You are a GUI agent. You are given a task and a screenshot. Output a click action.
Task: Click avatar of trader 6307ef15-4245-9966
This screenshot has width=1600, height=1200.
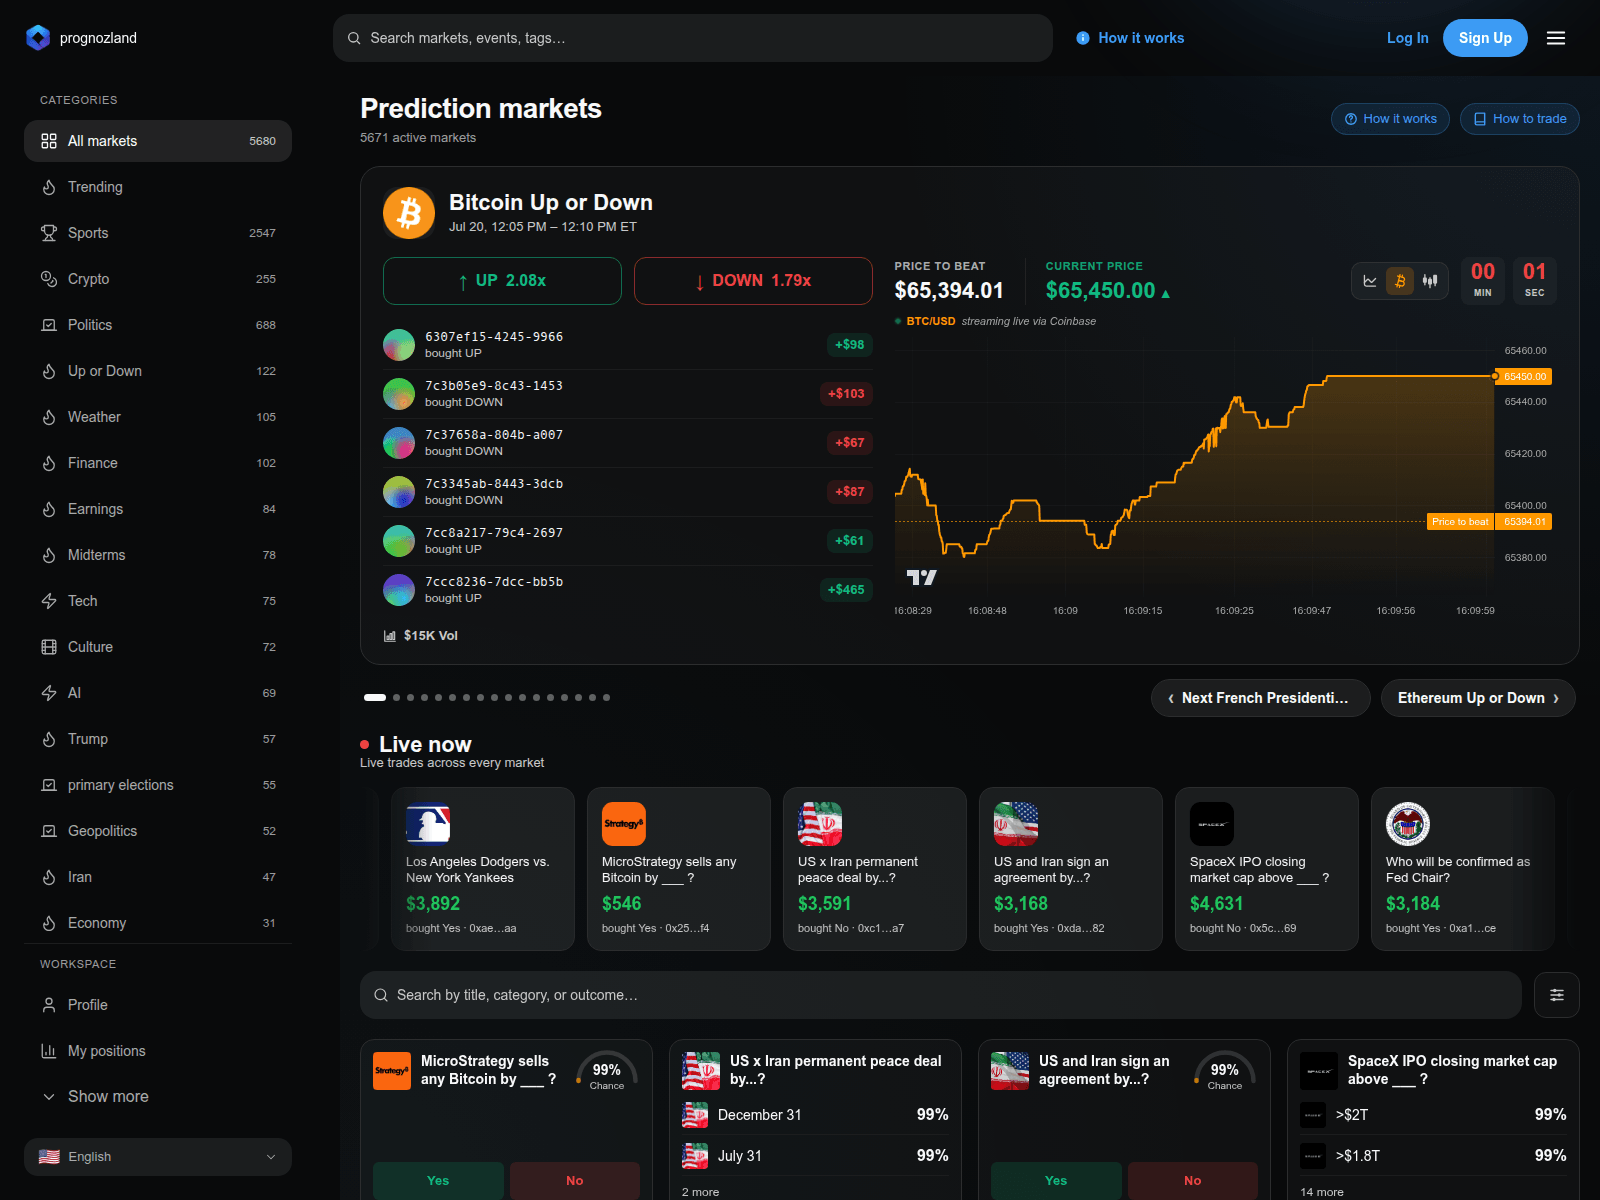[399, 345]
